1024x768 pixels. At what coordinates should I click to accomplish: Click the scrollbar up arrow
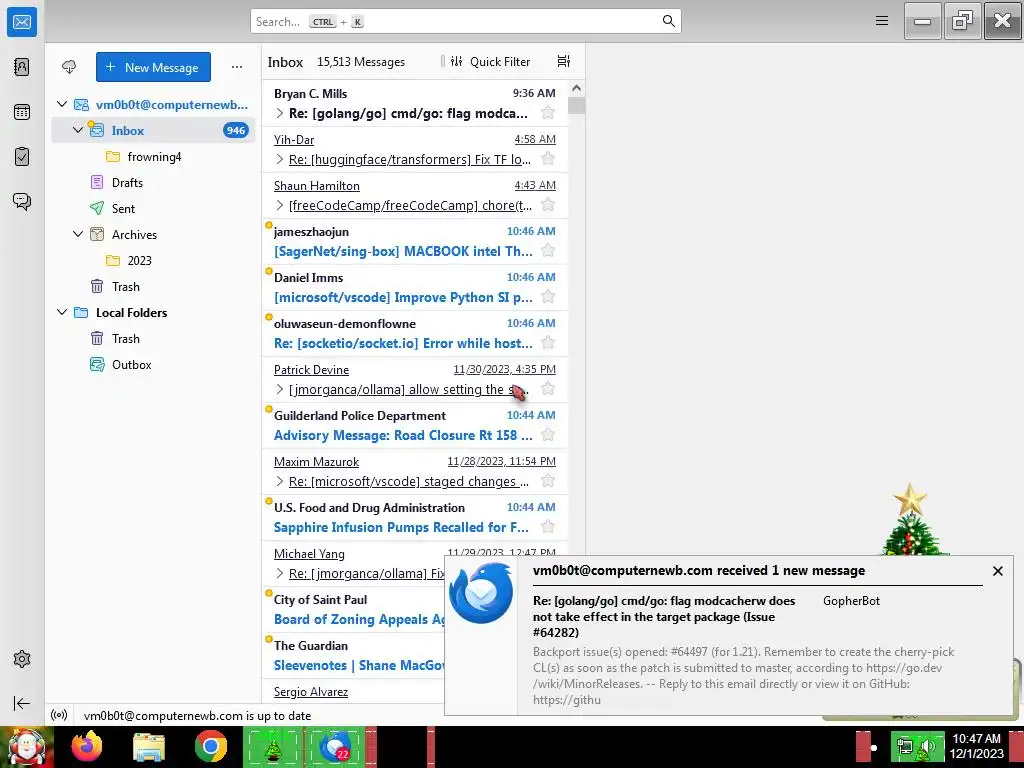click(576, 88)
